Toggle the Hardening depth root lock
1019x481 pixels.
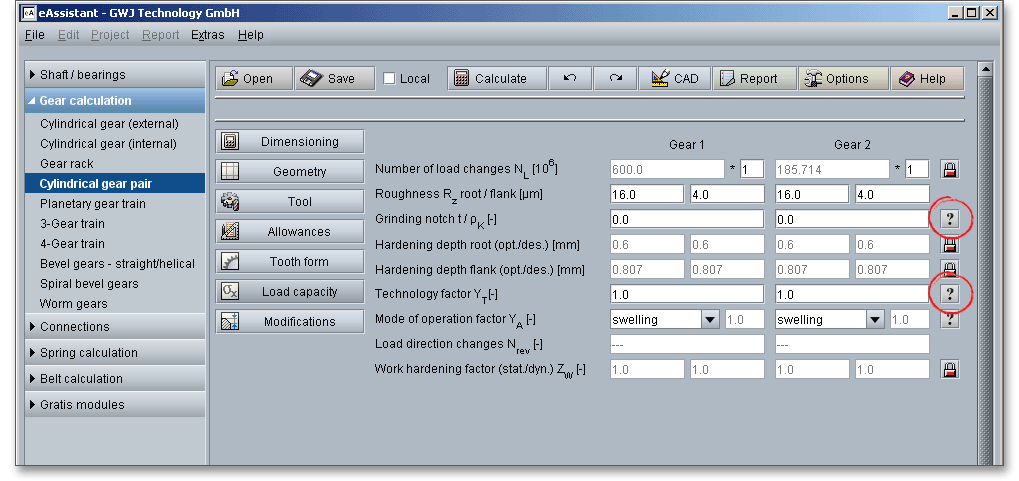coord(949,244)
